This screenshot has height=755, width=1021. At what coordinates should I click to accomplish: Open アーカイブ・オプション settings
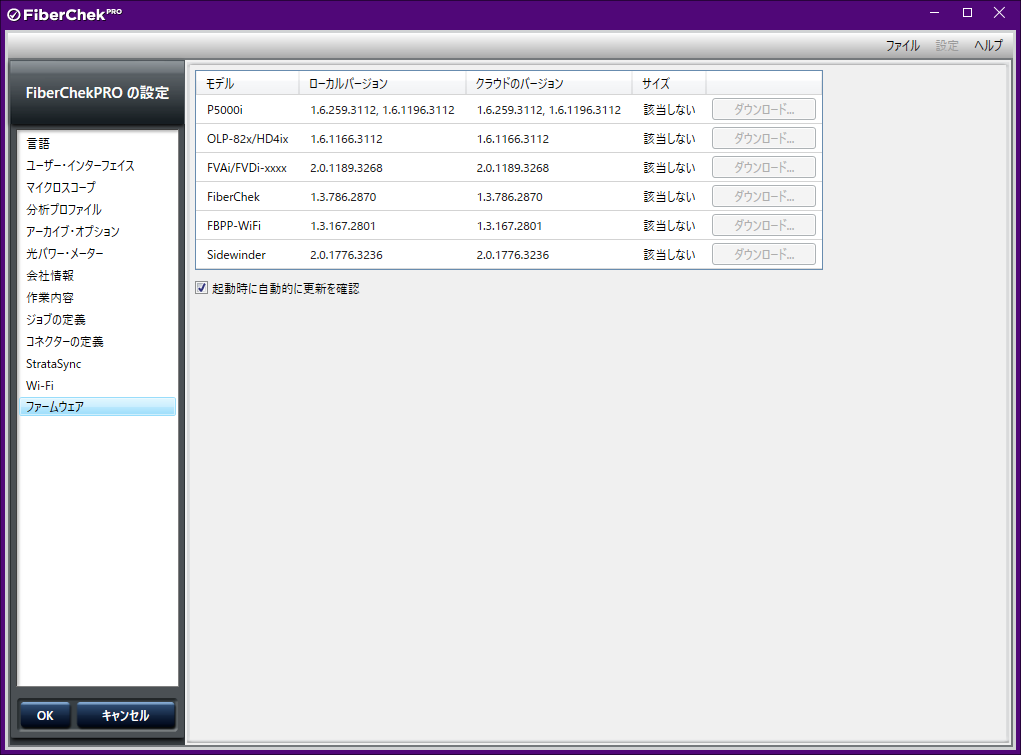point(98,231)
